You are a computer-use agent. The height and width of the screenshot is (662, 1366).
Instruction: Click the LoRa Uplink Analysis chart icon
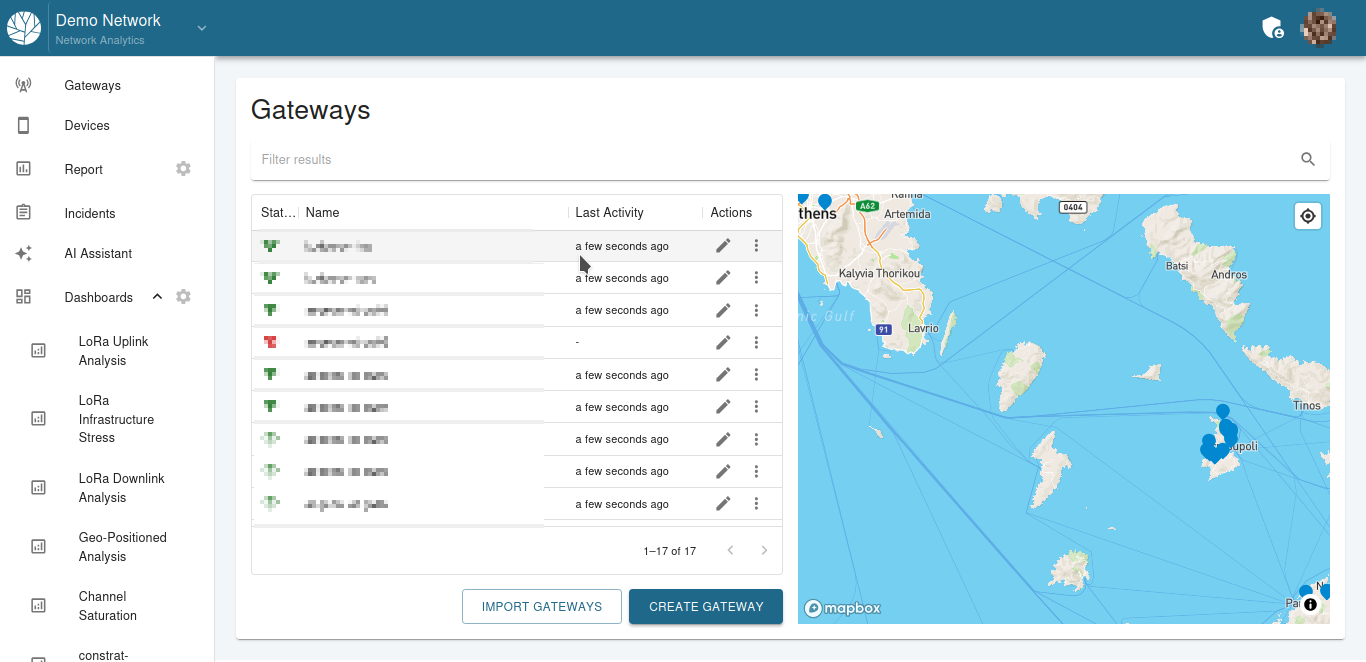pyautogui.click(x=38, y=351)
